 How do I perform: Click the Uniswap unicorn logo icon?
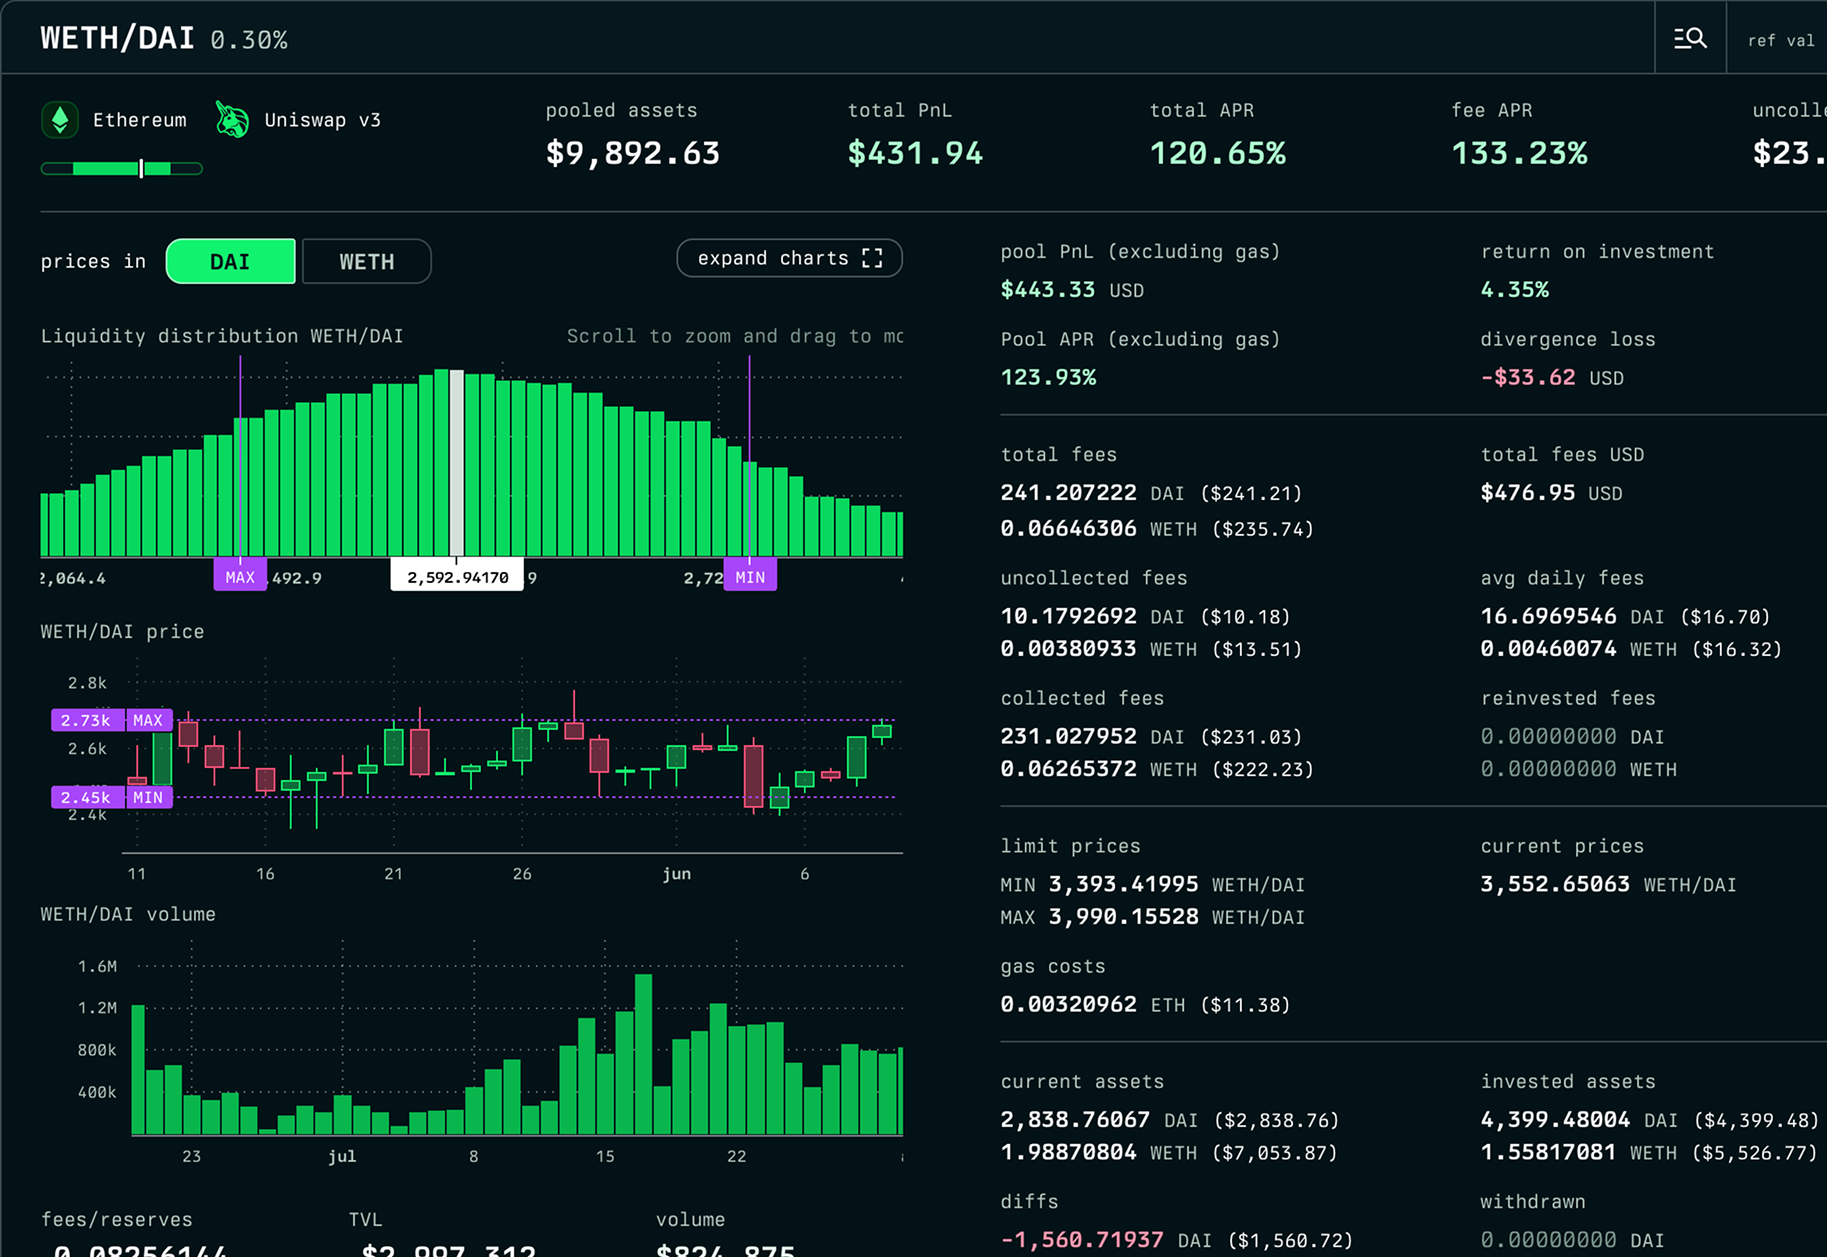tap(233, 120)
